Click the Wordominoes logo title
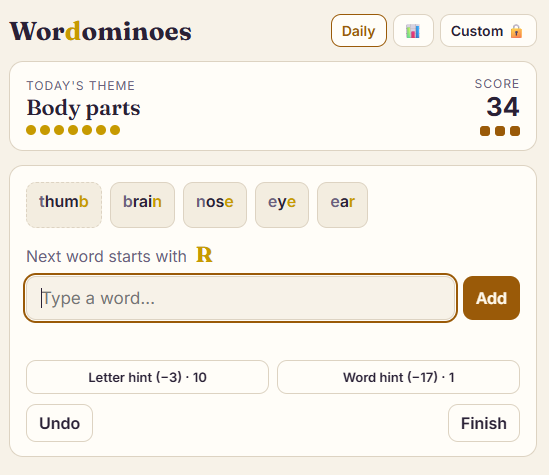The image size is (549, 475). (100, 31)
